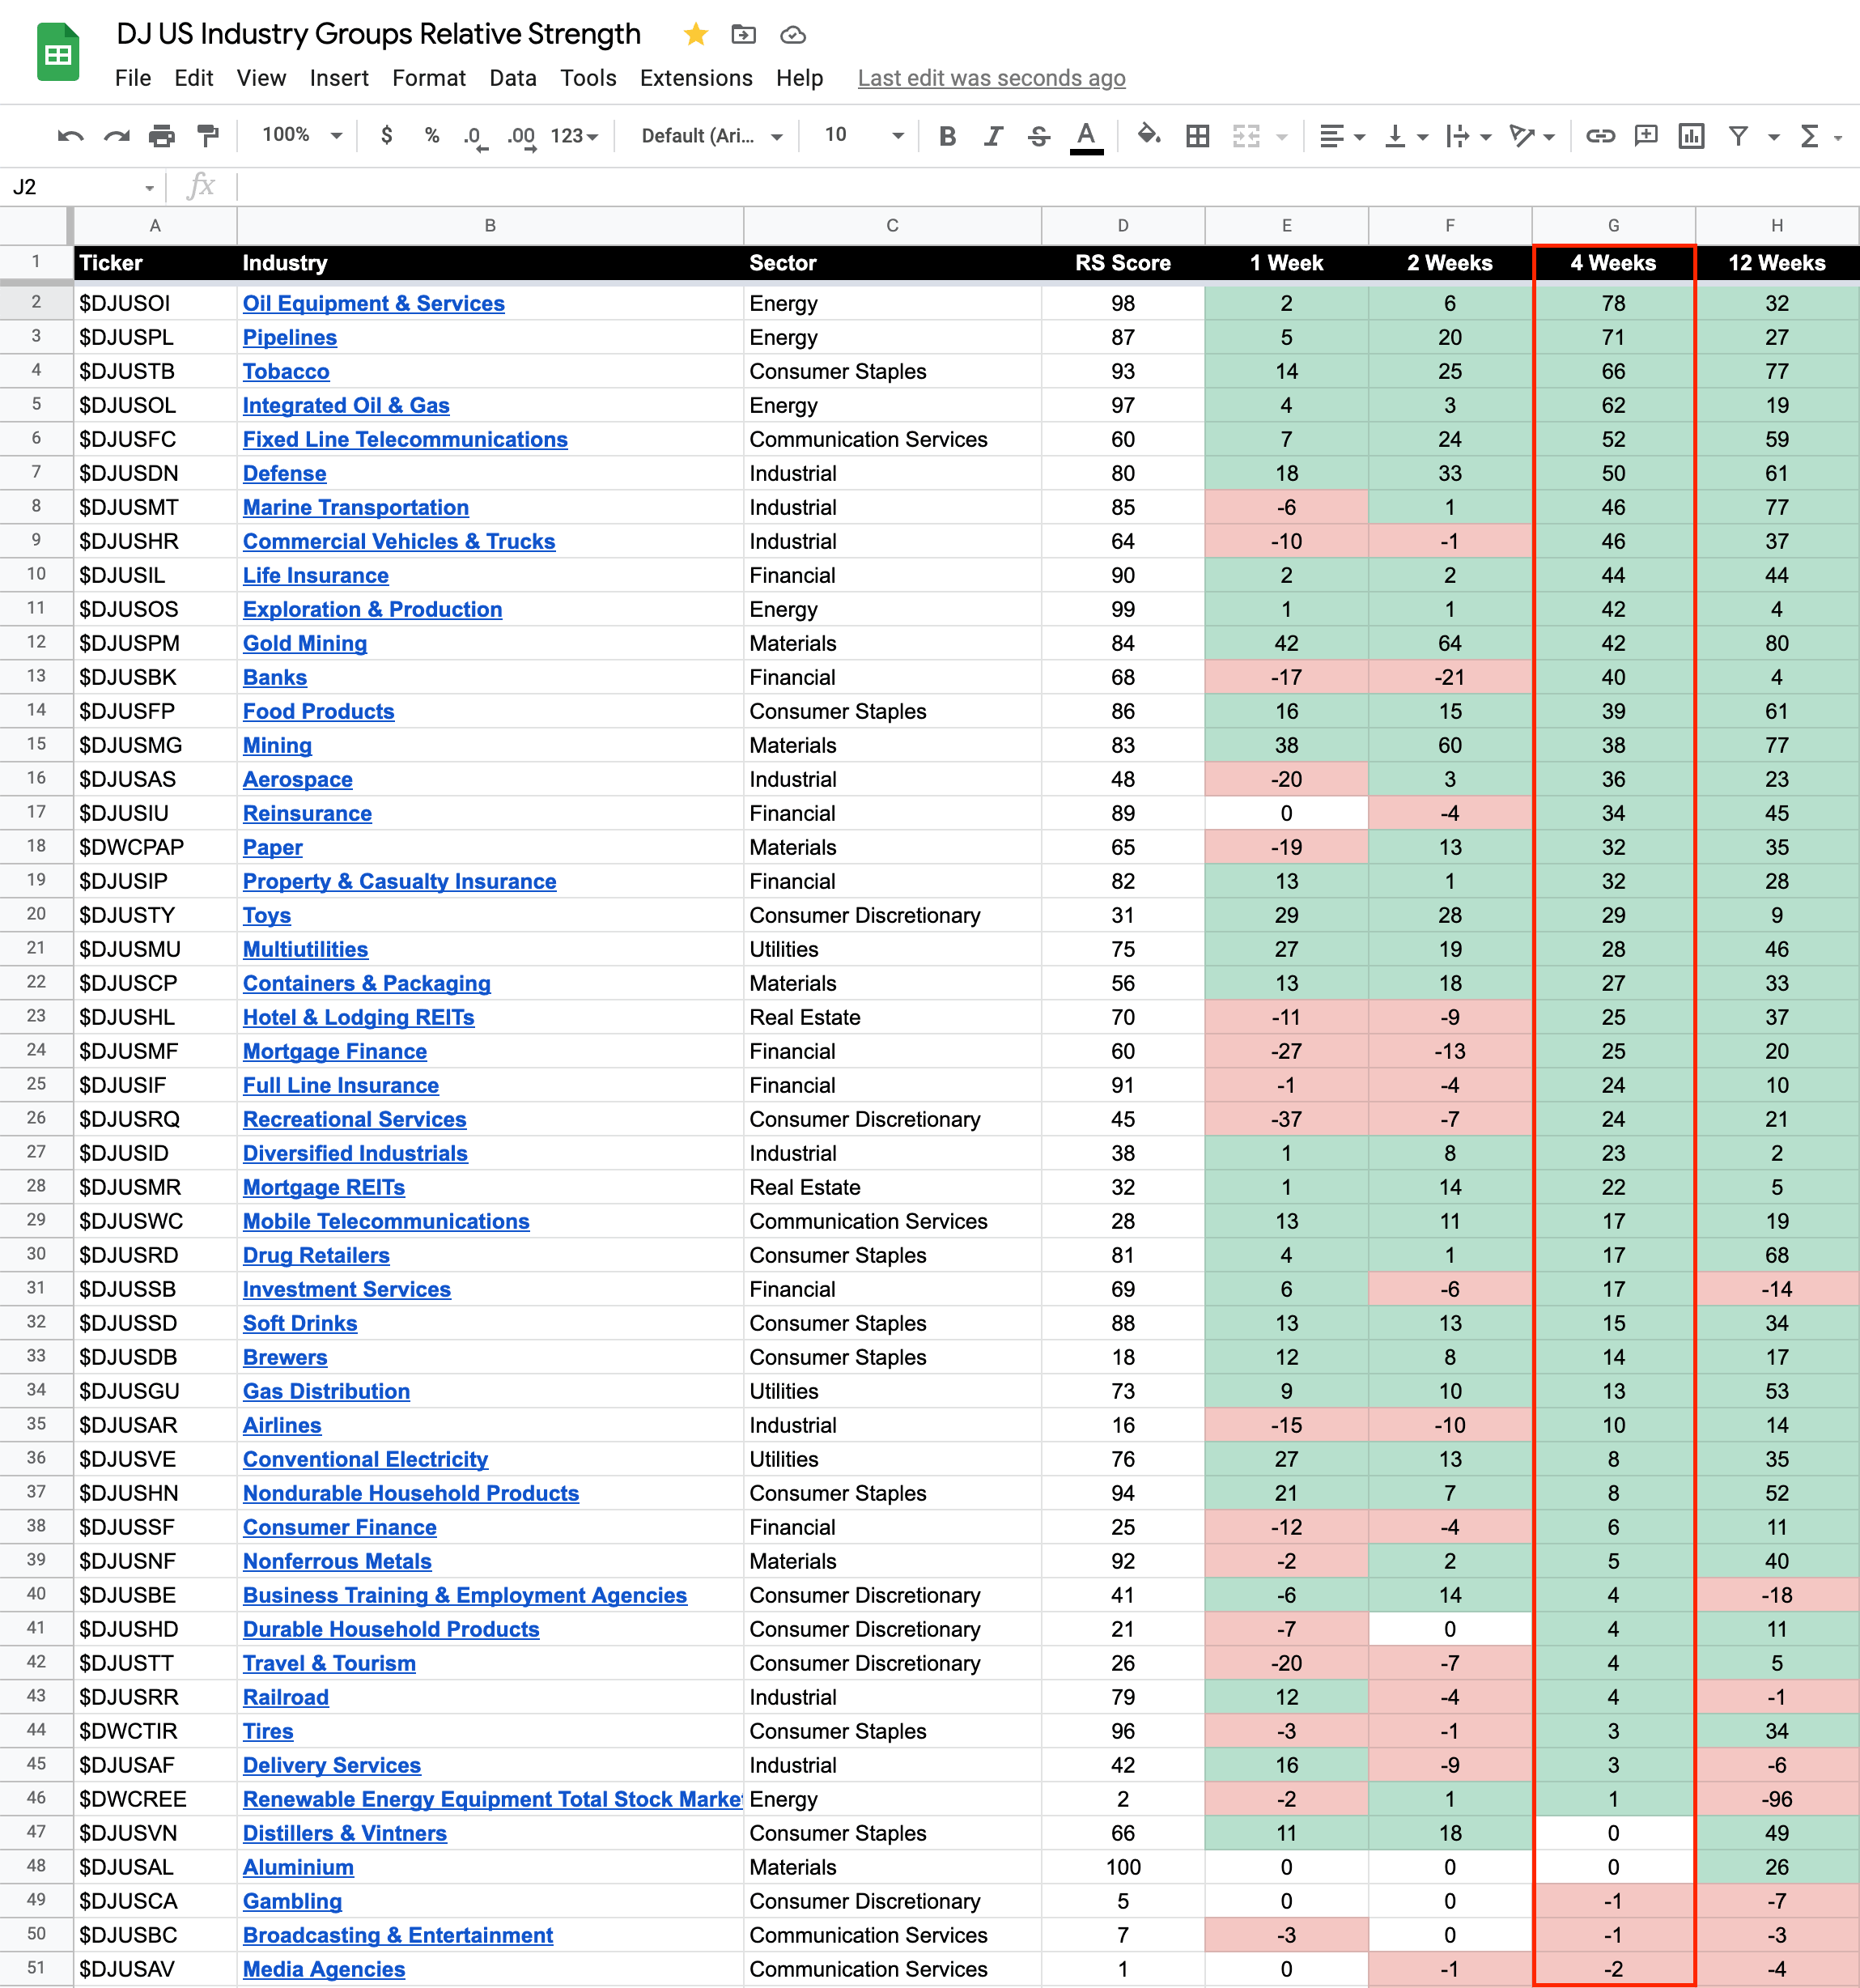Open the zoom 100% dropdown
1860x1988 pixels.
tap(302, 135)
